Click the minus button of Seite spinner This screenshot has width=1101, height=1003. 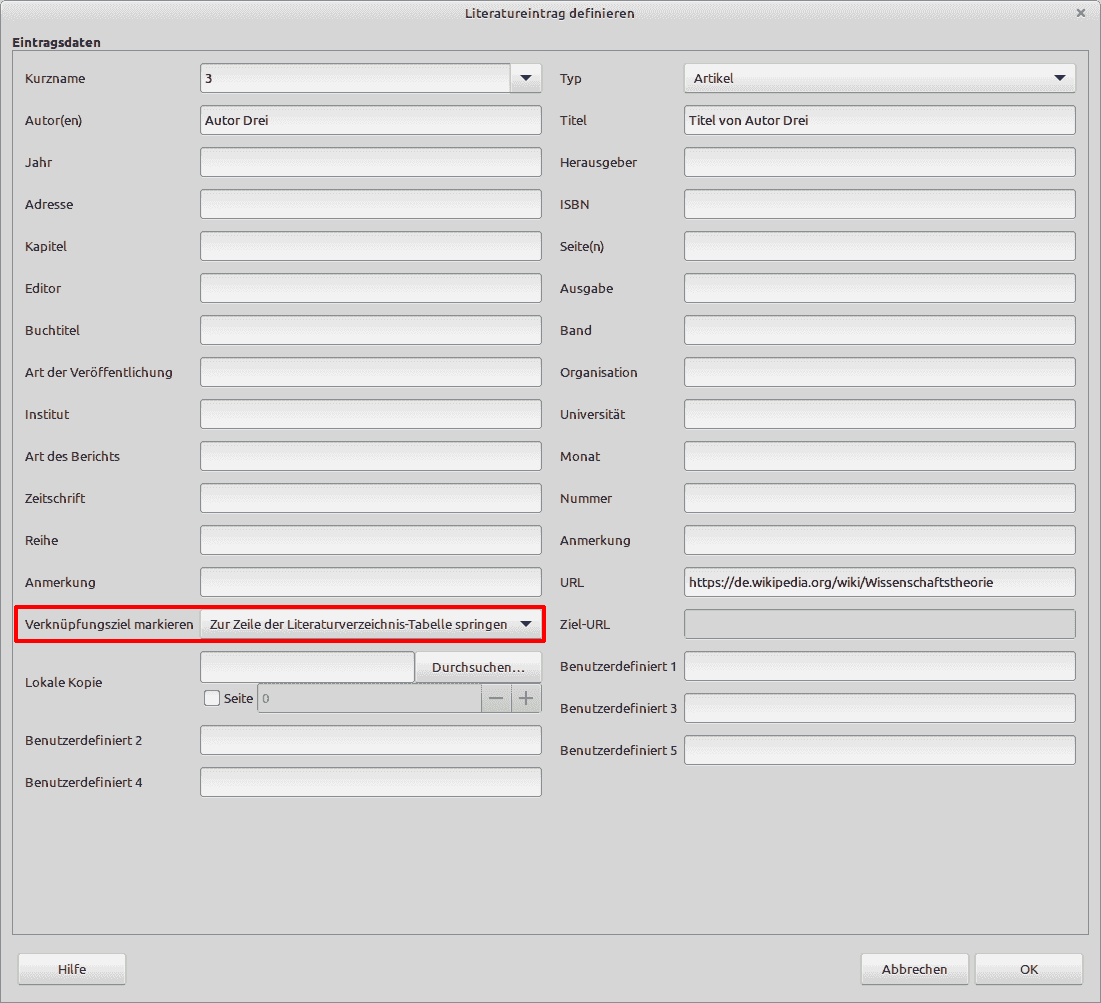pyautogui.click(x=496, y=699)
